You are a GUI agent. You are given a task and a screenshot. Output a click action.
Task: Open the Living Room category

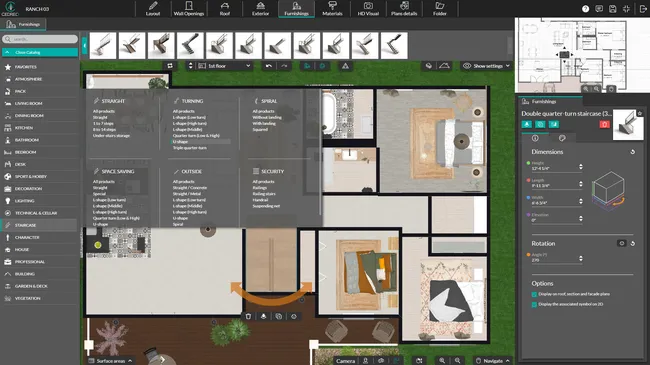[x=28, y=103]
